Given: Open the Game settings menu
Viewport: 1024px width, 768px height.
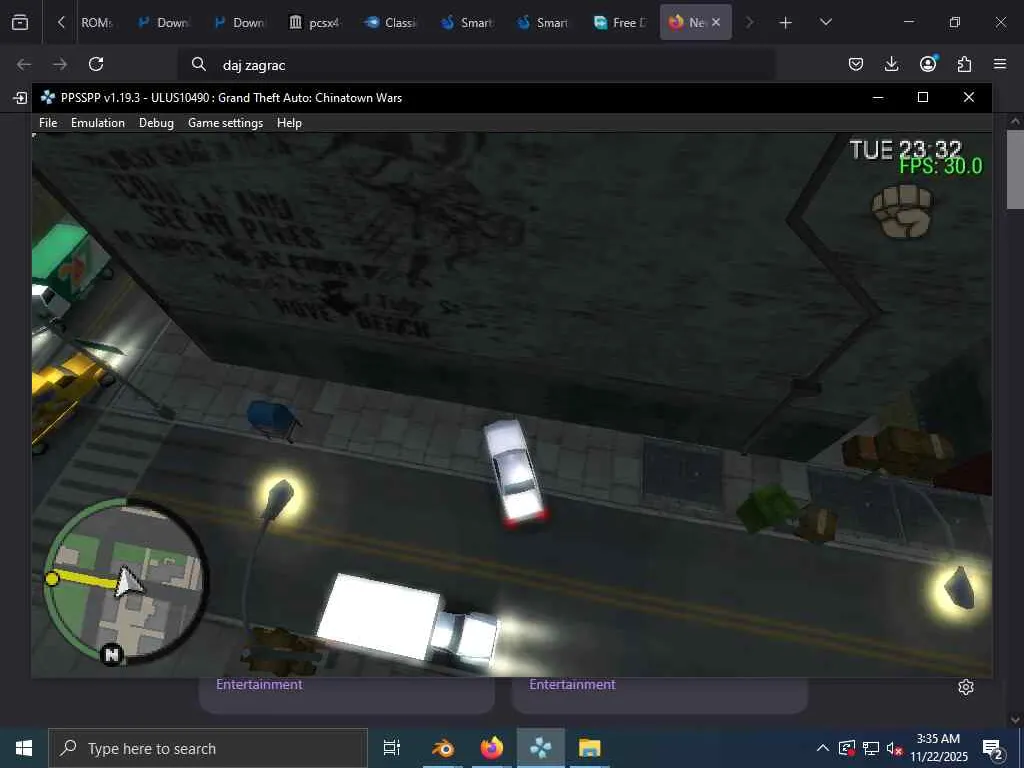Looking at the screenshot, I should coord(225,123).
